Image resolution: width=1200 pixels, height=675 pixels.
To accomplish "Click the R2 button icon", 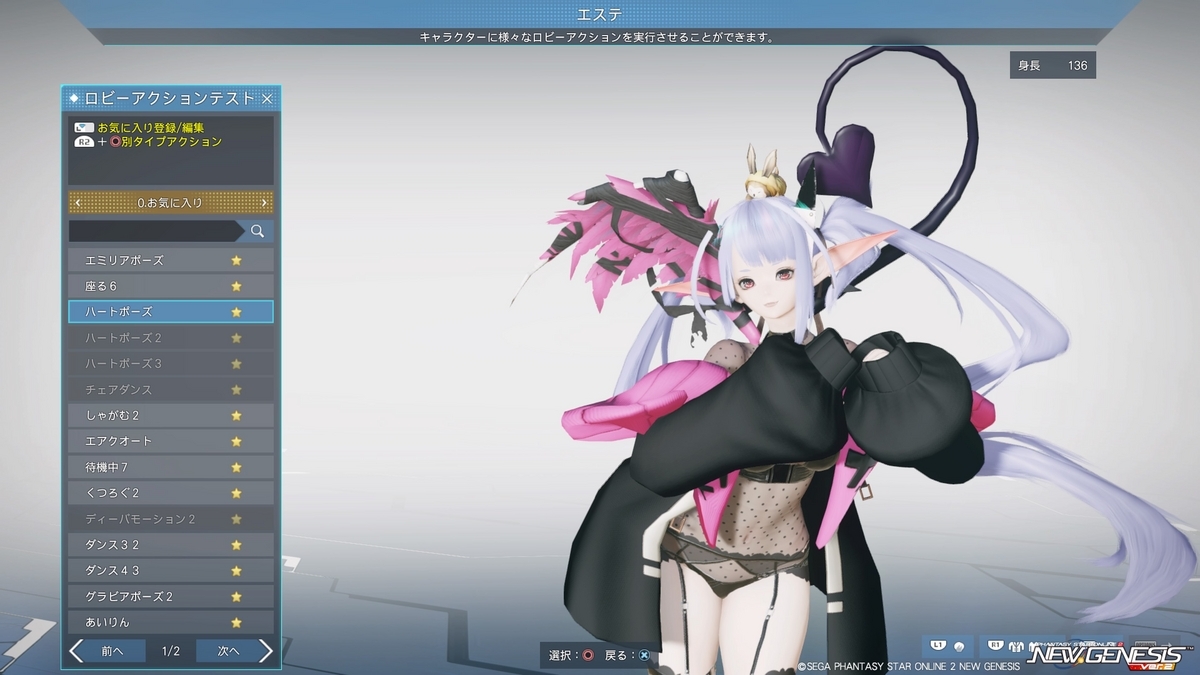I will [x=84, y=142].
